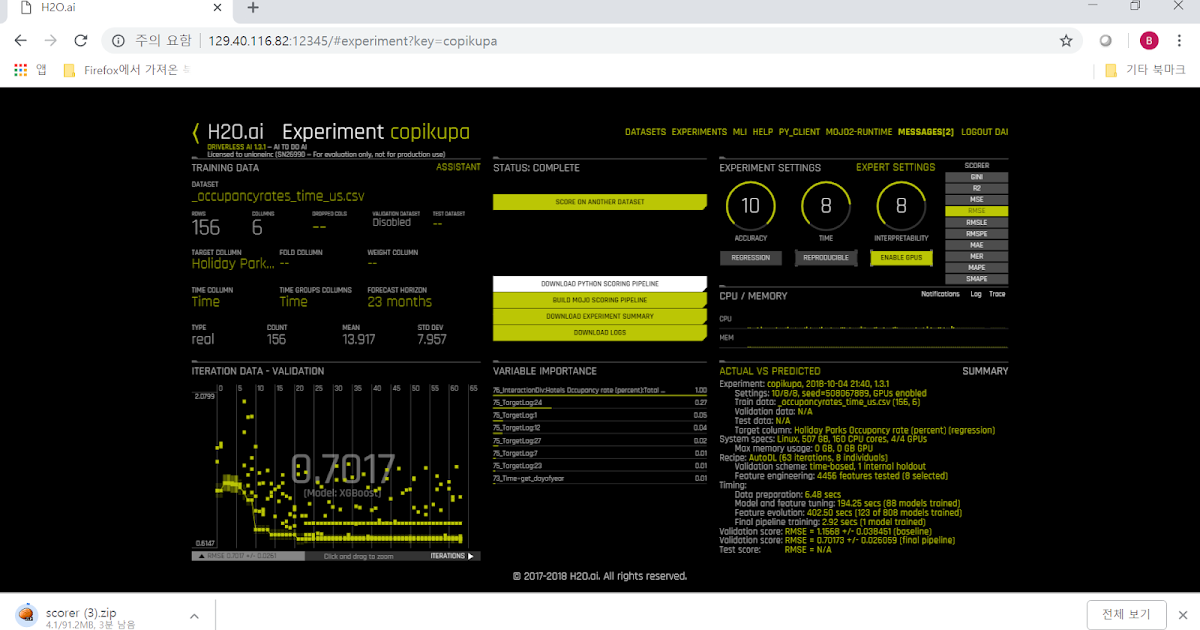Close the downloads bar
Image resolution: width=1200 pixels, height=630 pixels.
click(x=1181, y=614)
